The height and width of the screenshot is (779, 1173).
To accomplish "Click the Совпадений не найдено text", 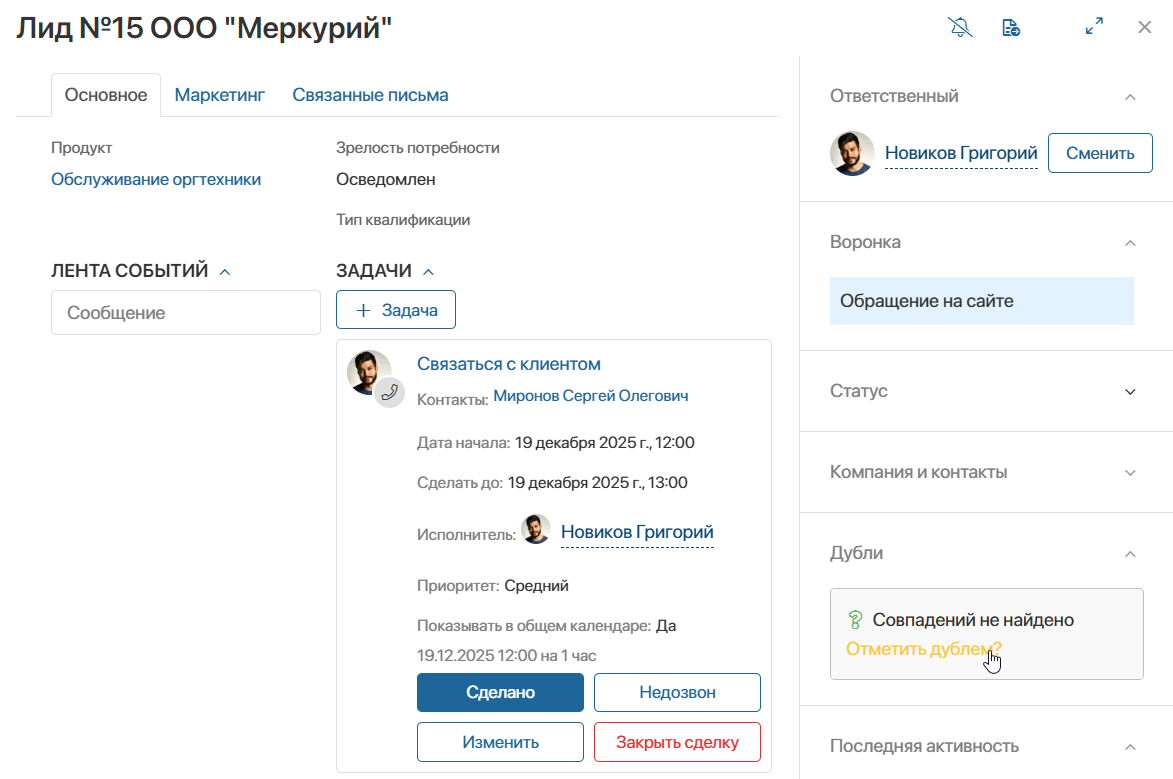I will pyautogui.click(x=973, y=620).
